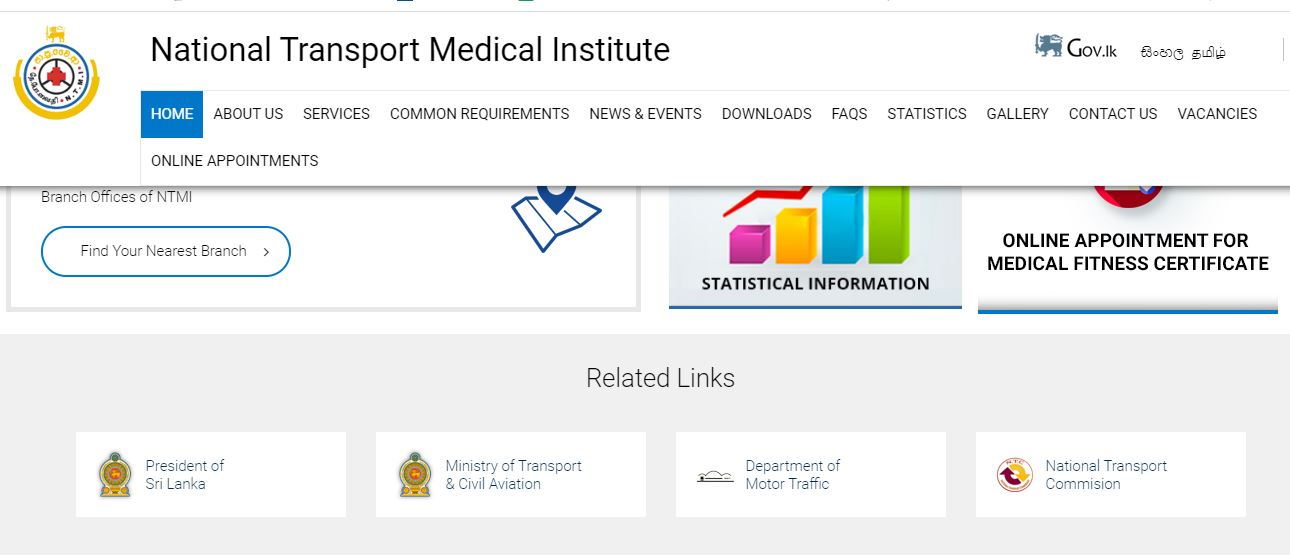Open the ONLINE APPOINTMENTS menu item
Viewport: 1290px width, 555px height.
[235, 161]
